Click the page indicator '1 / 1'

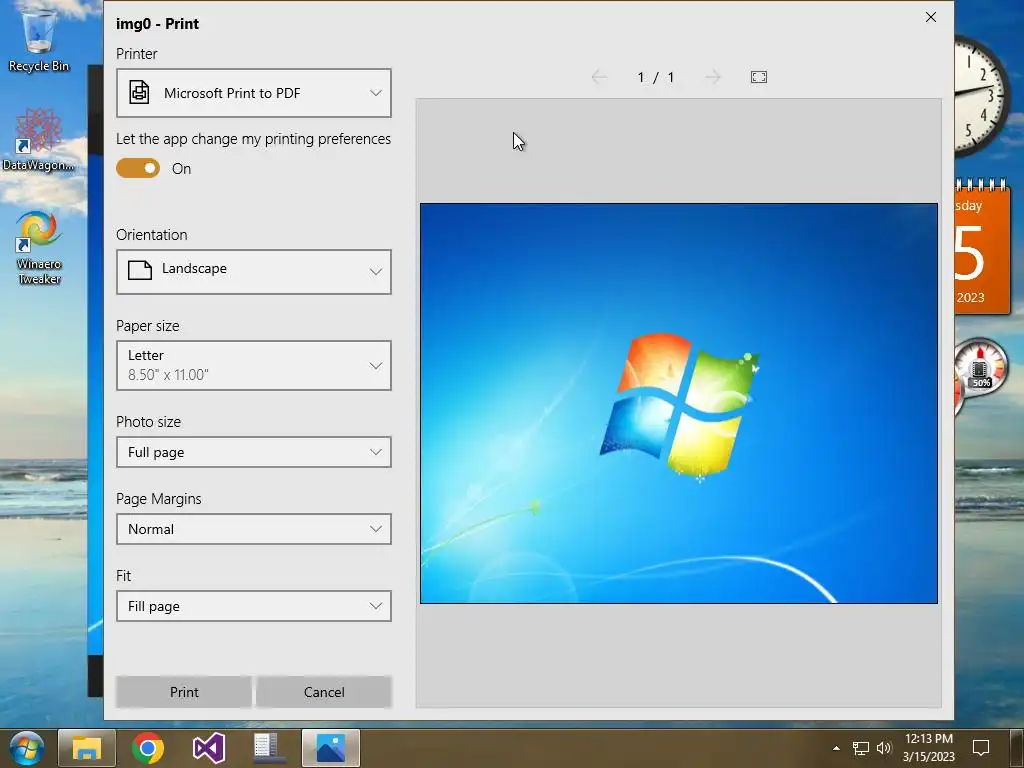(655, 77)
